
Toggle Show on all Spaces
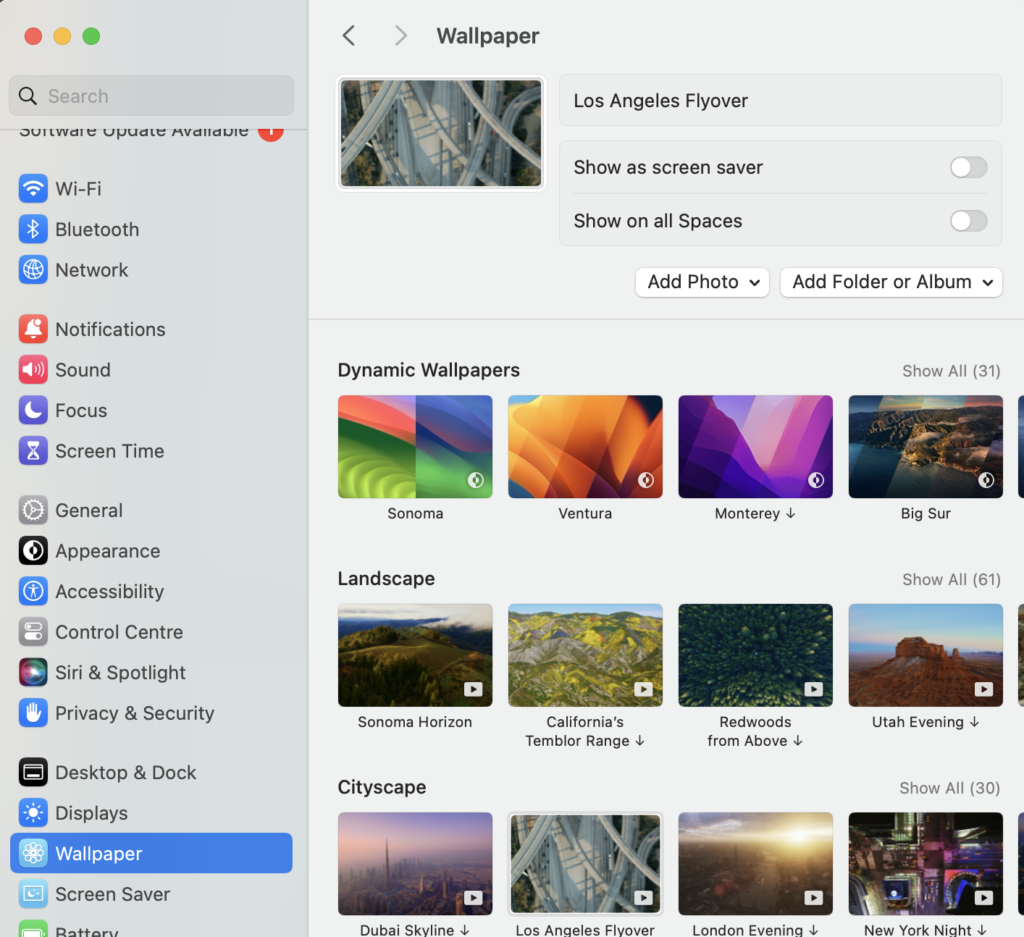tap(967, 221)
